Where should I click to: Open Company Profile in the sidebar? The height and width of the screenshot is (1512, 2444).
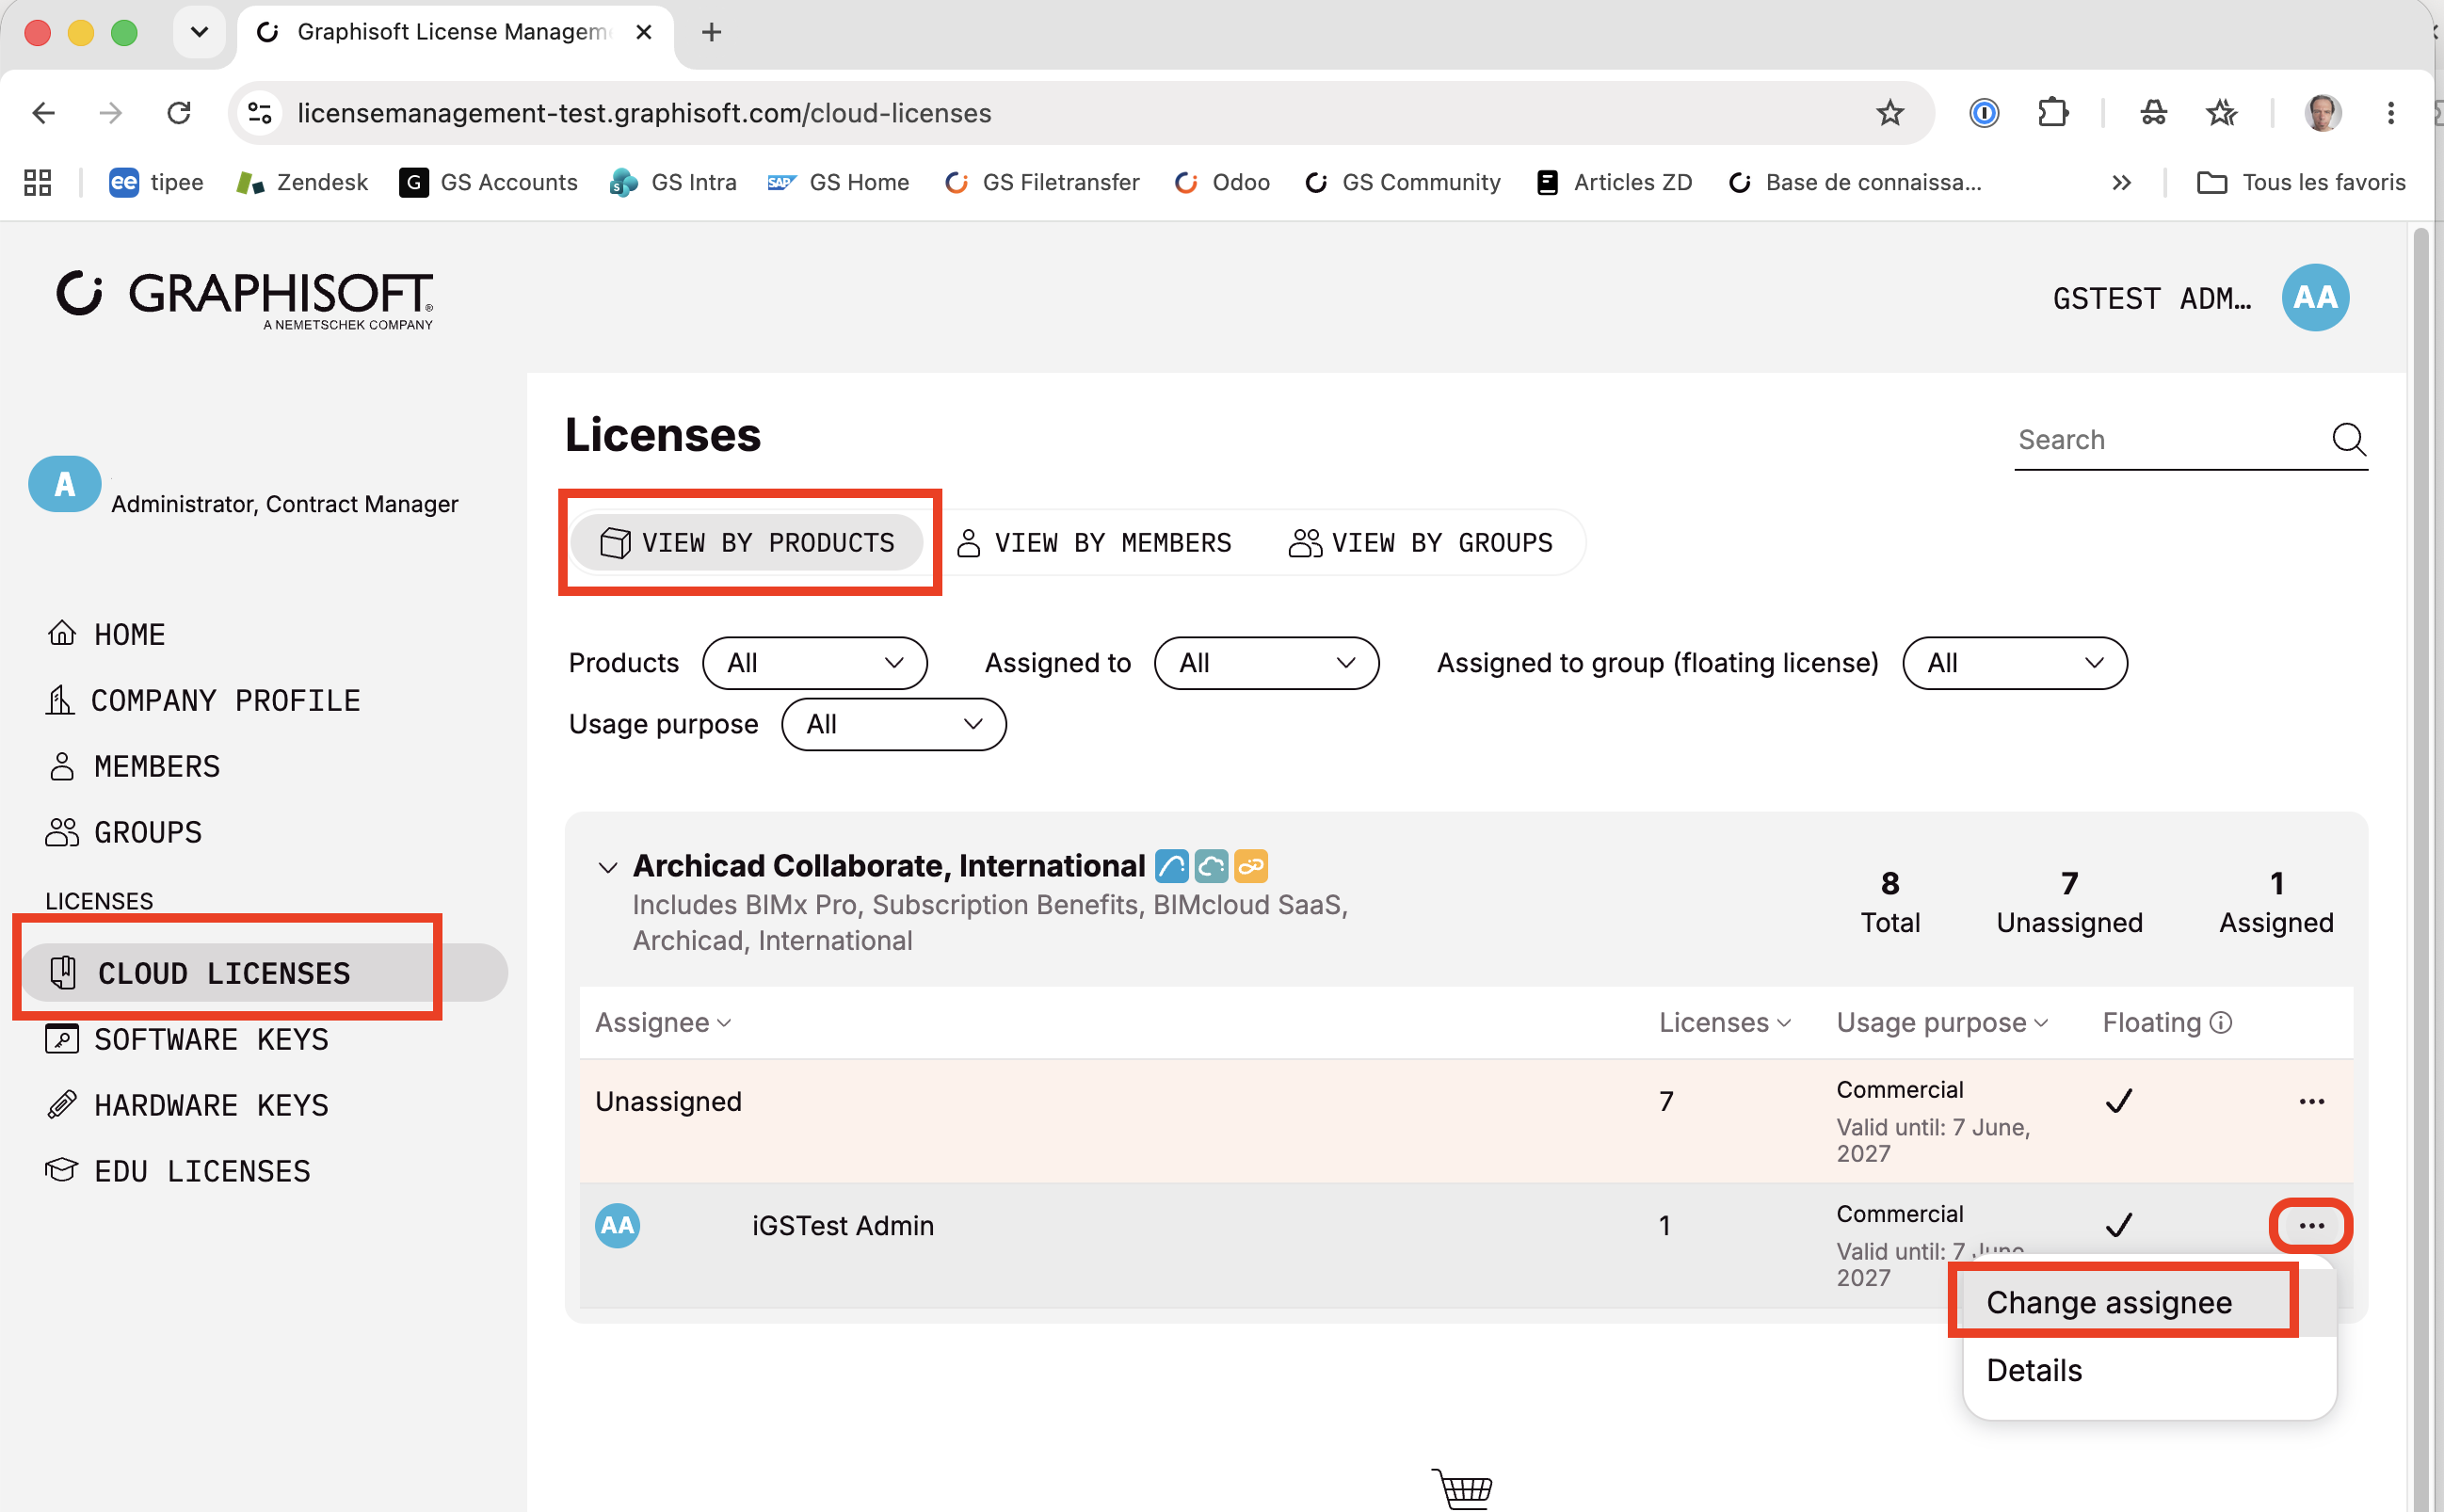225,701
